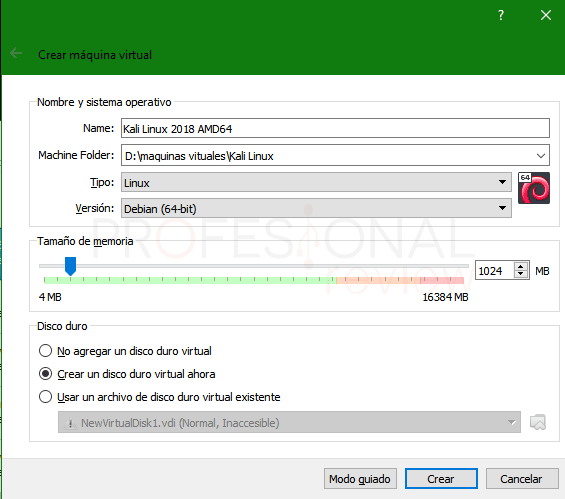Close the Crear máquina virtual dialog
565x499 pixels.
click(546, 15)
